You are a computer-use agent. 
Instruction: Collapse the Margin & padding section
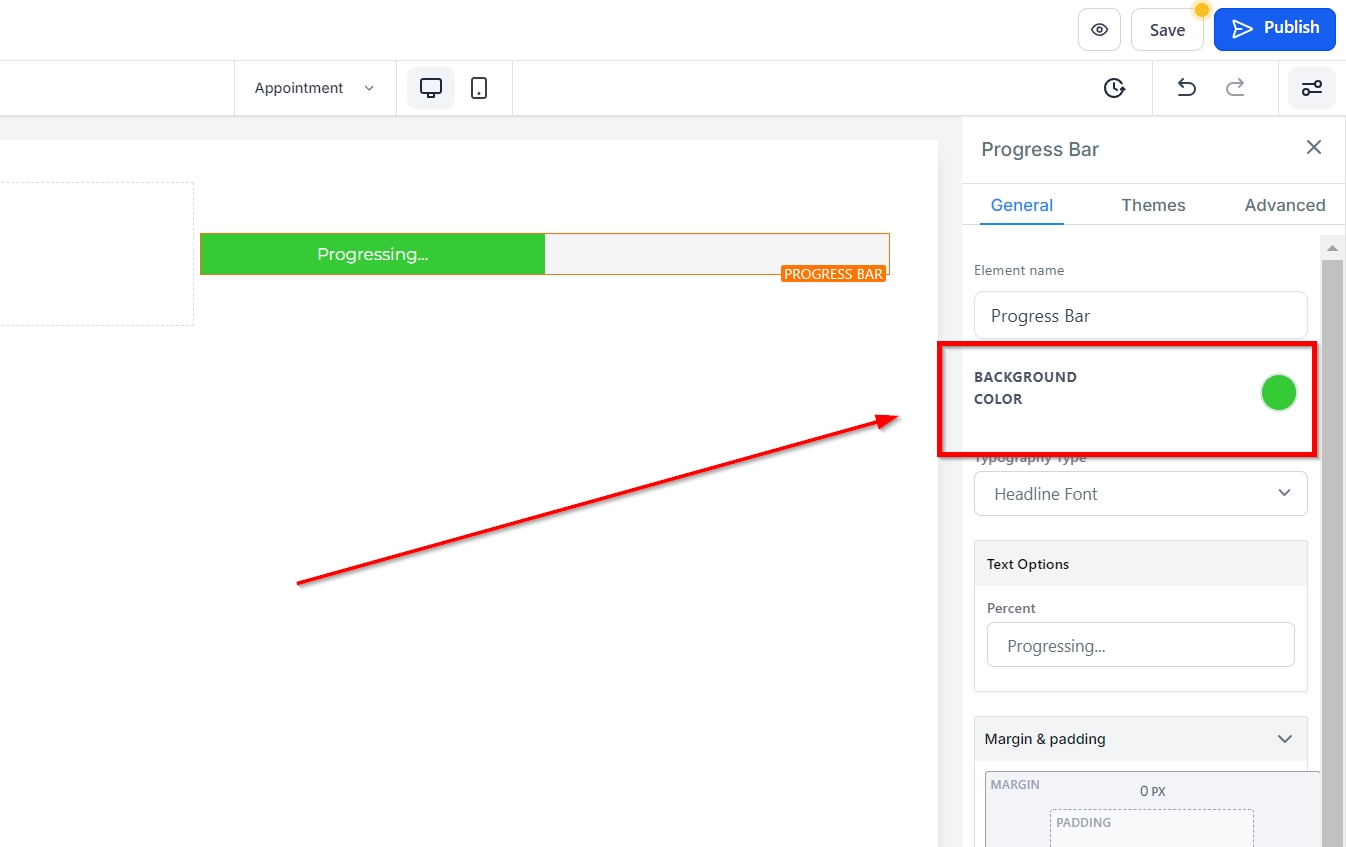coord(1284,739)
